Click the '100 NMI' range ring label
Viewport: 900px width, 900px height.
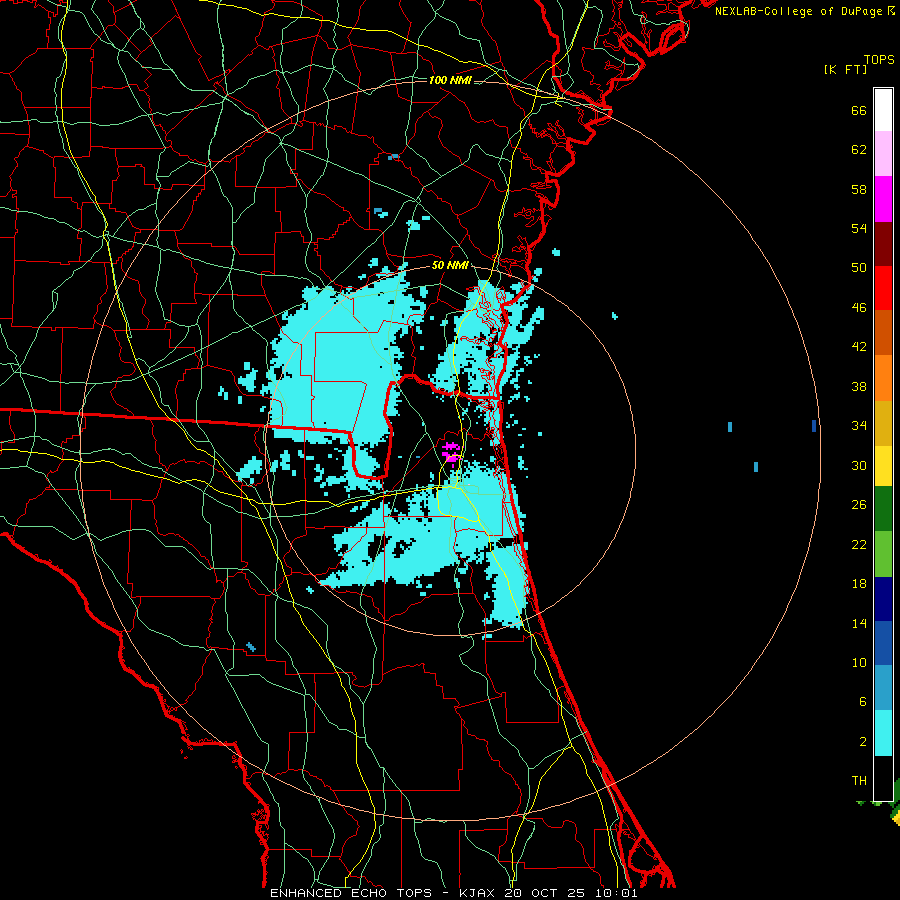[x=450, y=80]
